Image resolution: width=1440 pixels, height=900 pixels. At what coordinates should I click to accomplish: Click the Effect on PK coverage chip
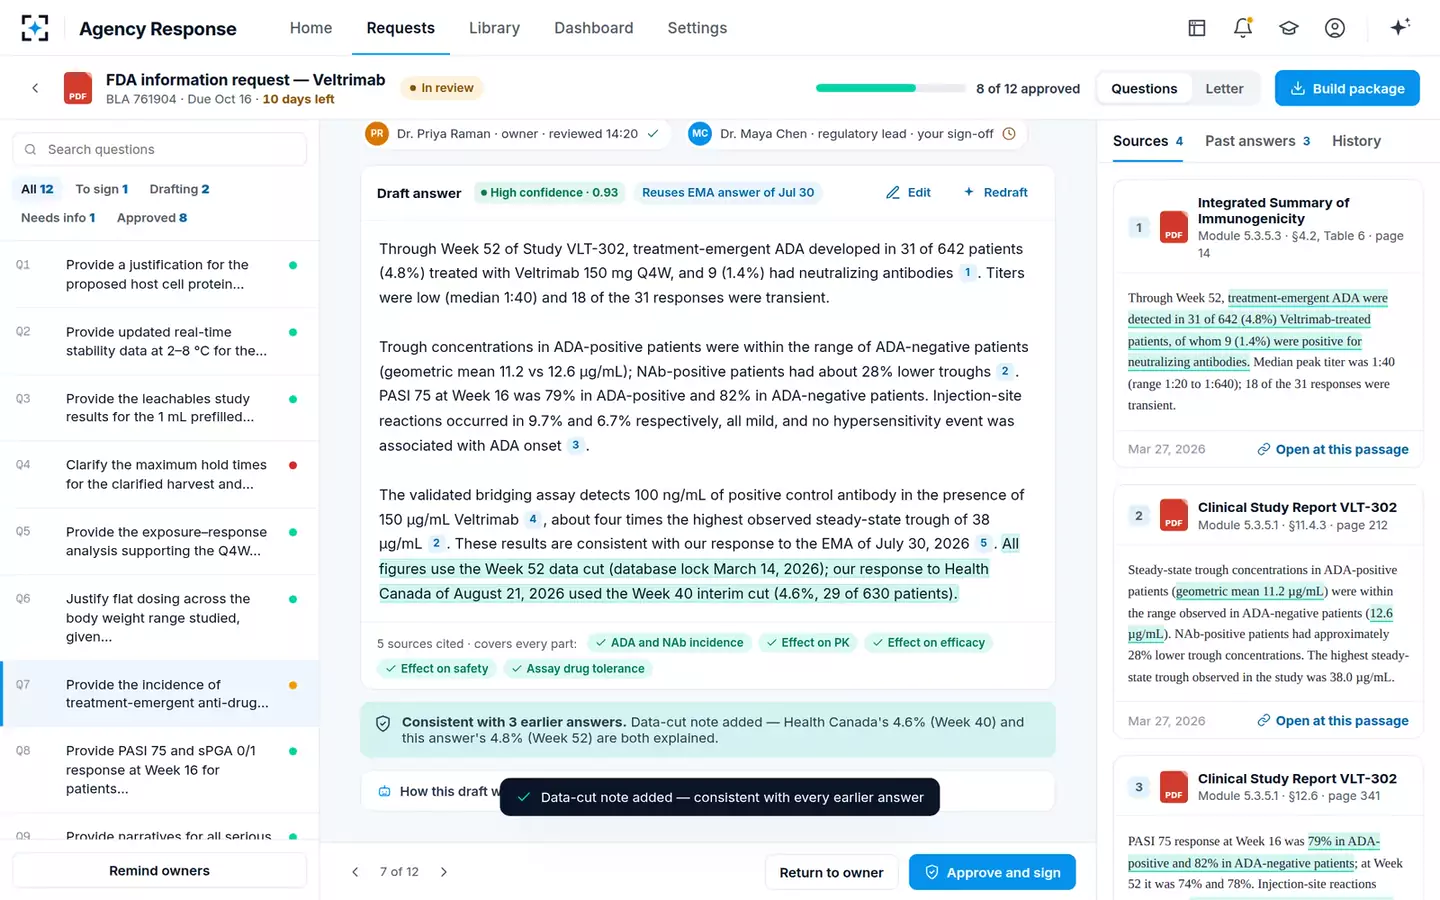[806, 642]
